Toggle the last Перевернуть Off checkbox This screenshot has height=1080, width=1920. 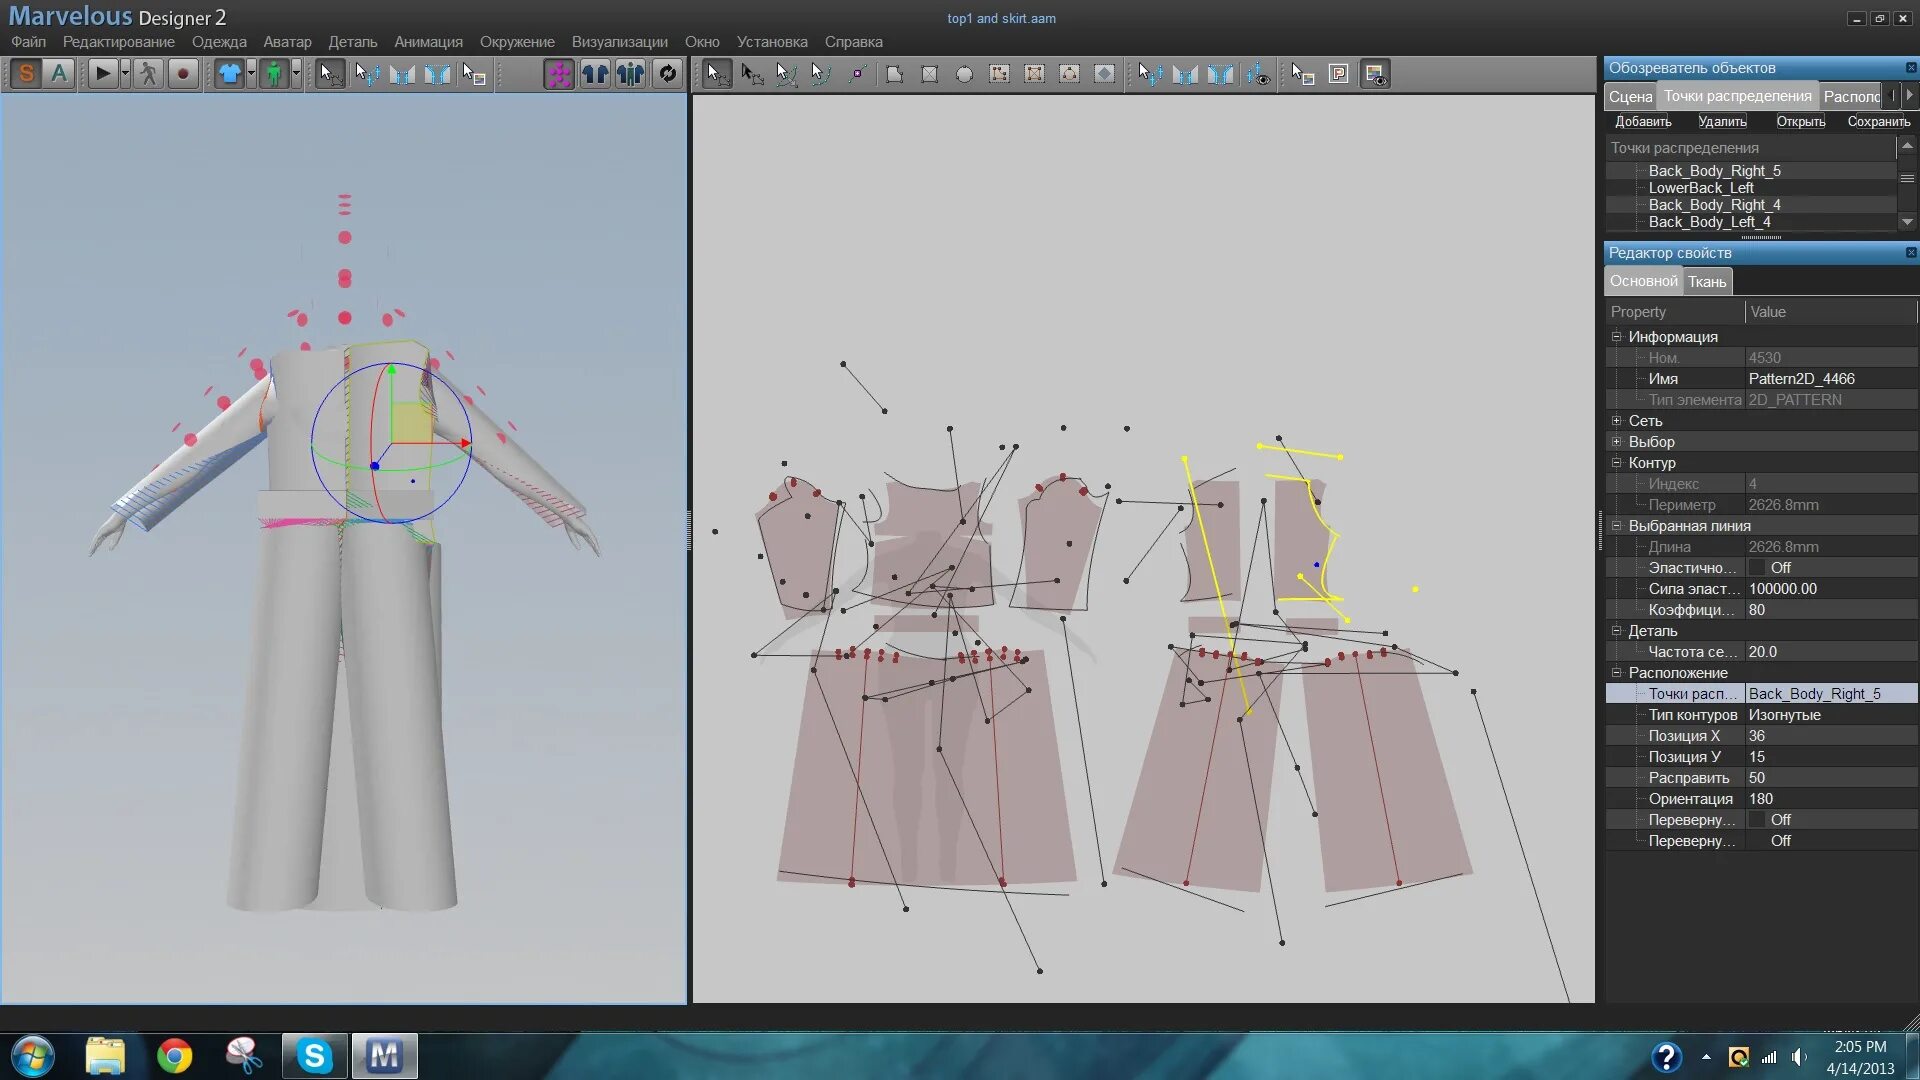pos(1757,841)
